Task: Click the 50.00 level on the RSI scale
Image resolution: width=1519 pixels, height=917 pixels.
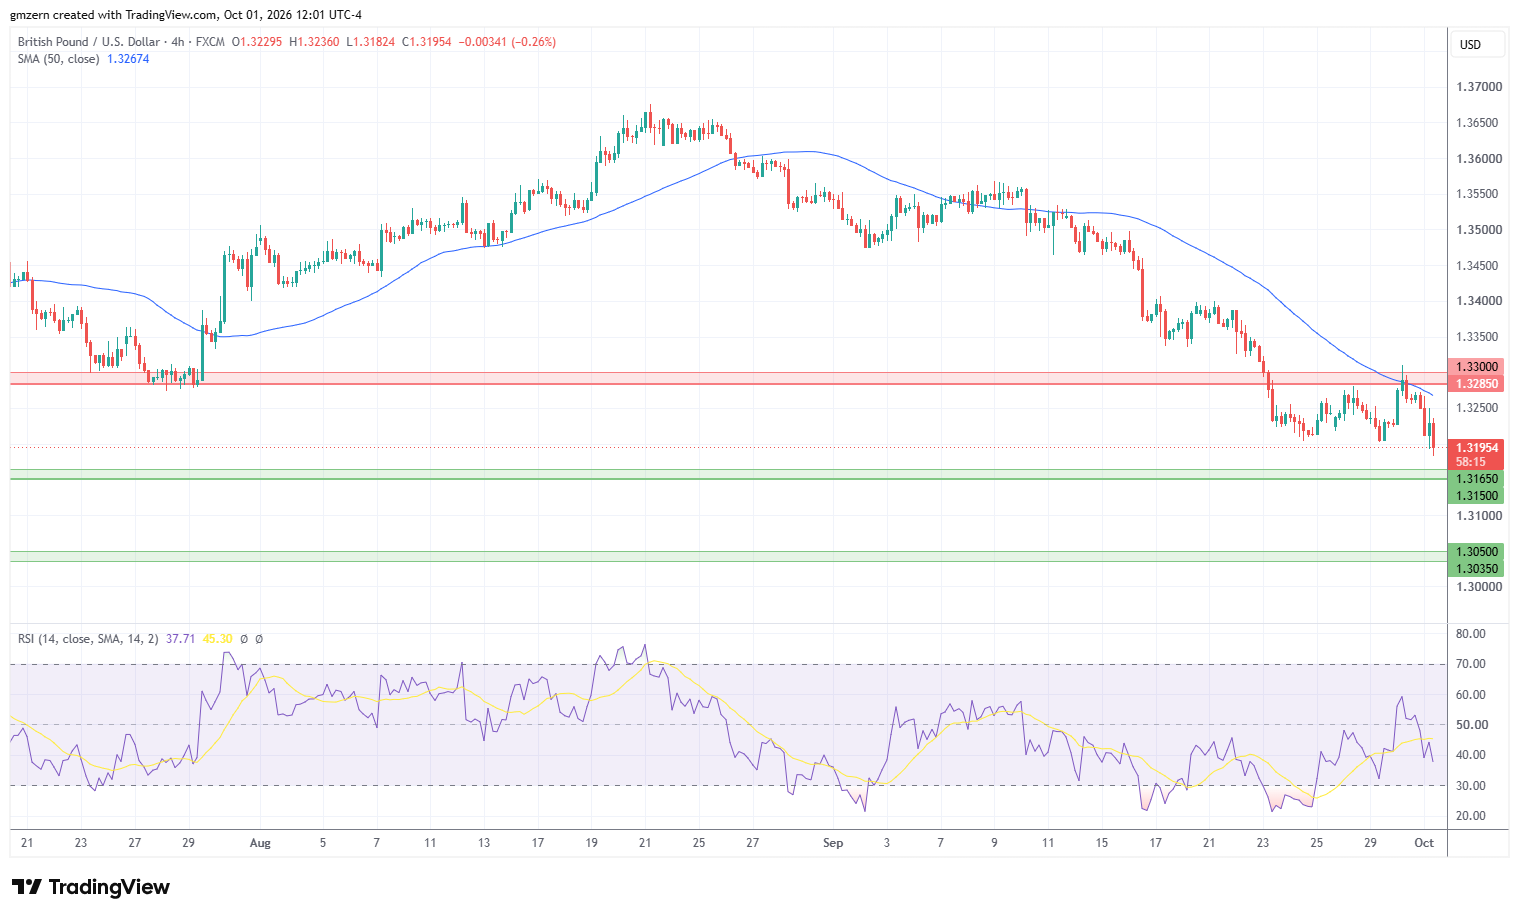Action: 1471,725
